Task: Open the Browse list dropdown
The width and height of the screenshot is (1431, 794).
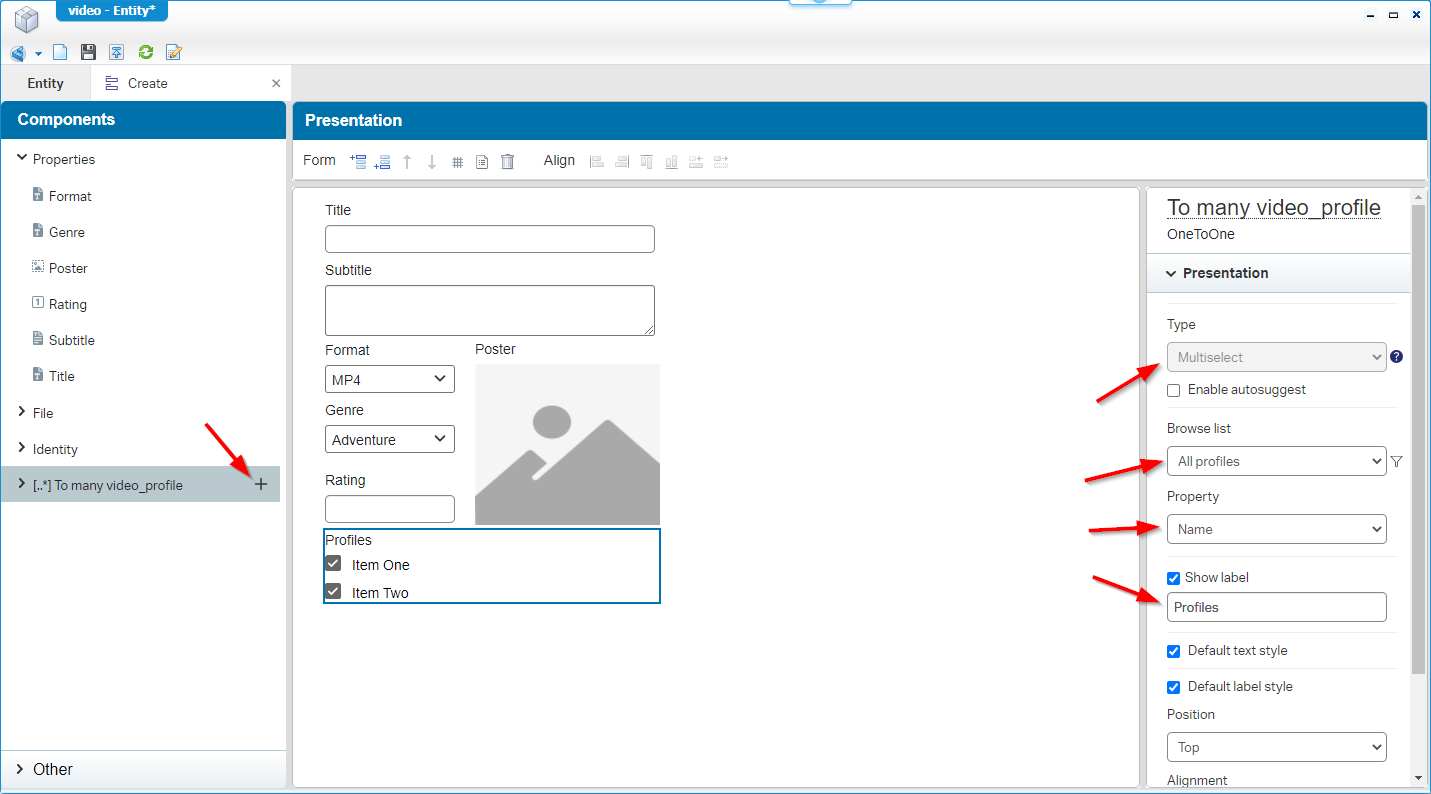Action: tap(1276, 461)
